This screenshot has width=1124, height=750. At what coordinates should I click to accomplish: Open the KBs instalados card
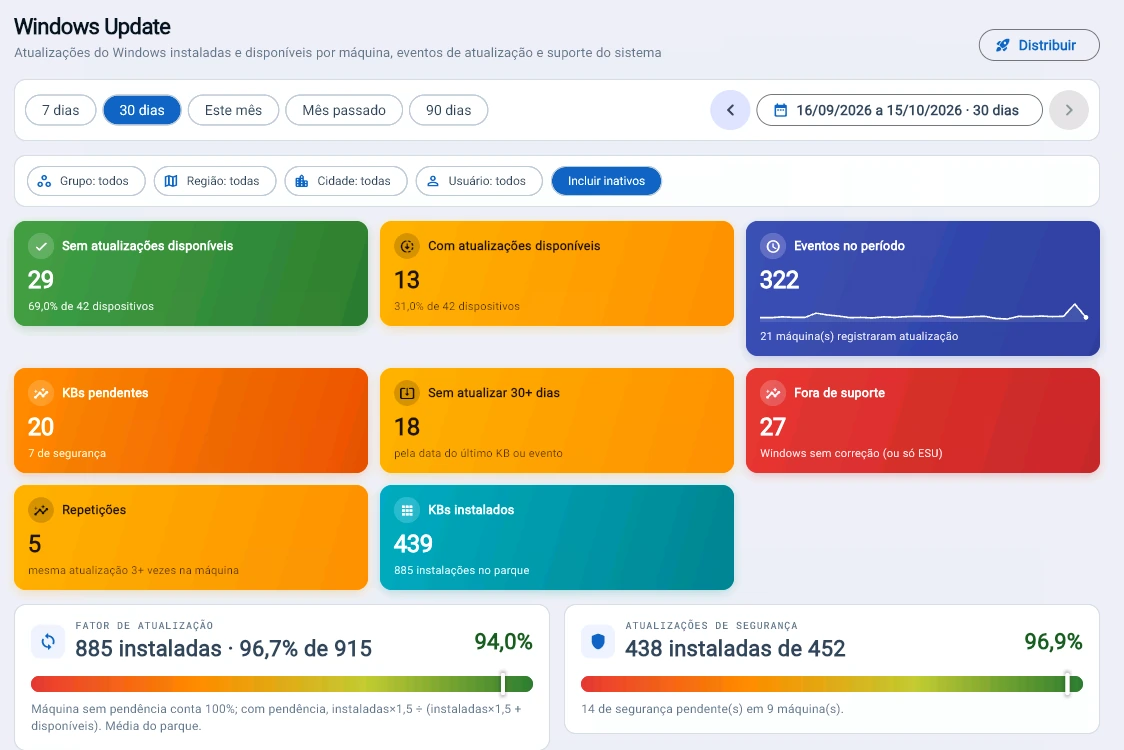pos(557,537)
